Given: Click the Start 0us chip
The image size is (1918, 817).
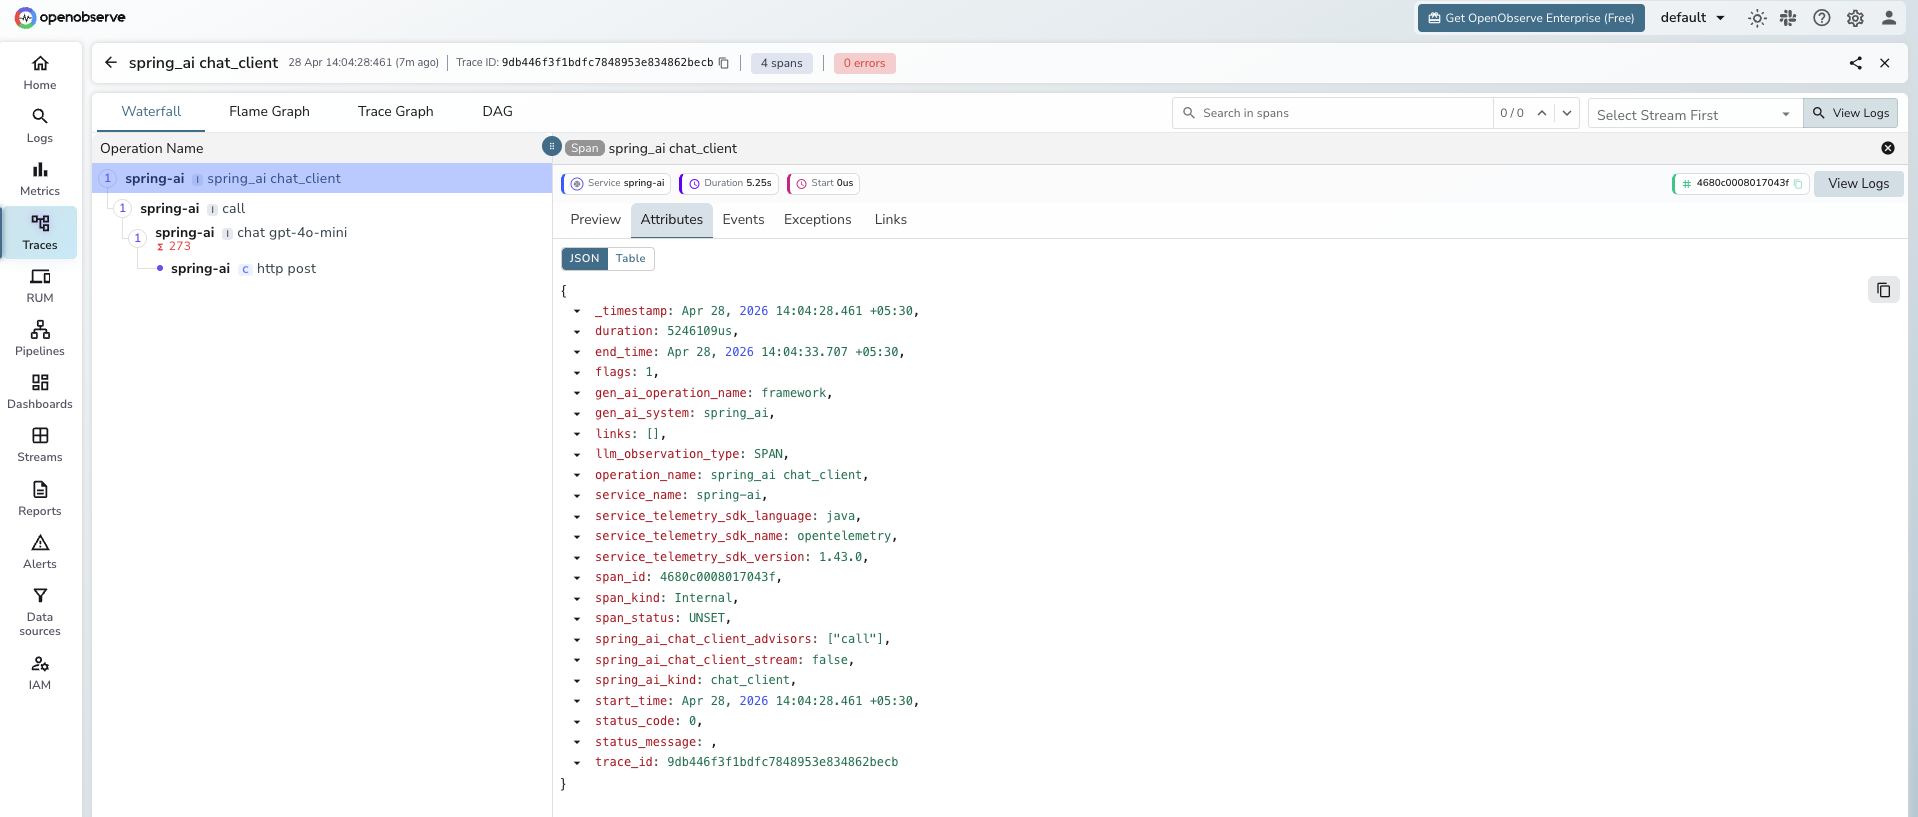Looking at the screenshot, I should point(824,184).
